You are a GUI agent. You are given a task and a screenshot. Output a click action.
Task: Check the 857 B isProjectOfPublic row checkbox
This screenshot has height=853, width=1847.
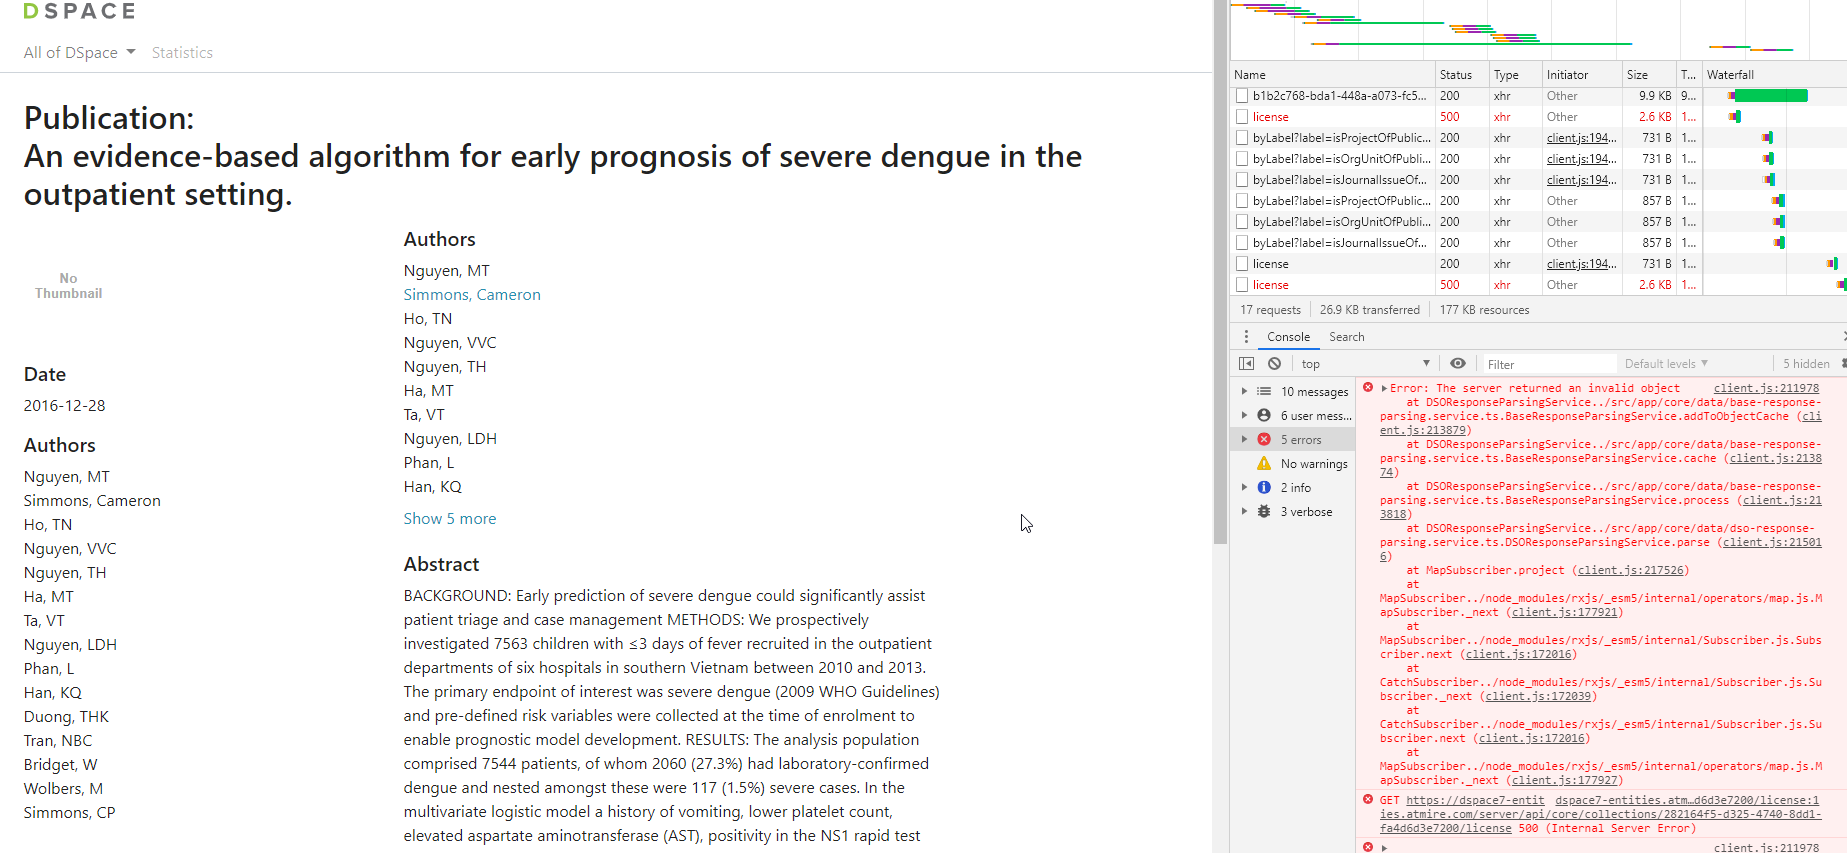click(1242, 201)
